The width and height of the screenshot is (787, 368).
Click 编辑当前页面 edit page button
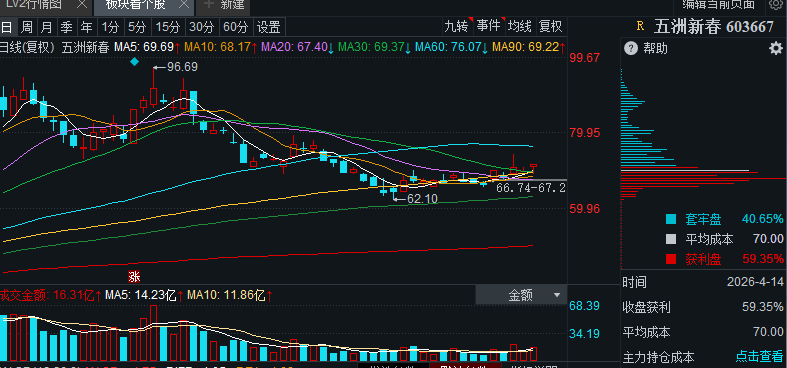click(718, 5)
